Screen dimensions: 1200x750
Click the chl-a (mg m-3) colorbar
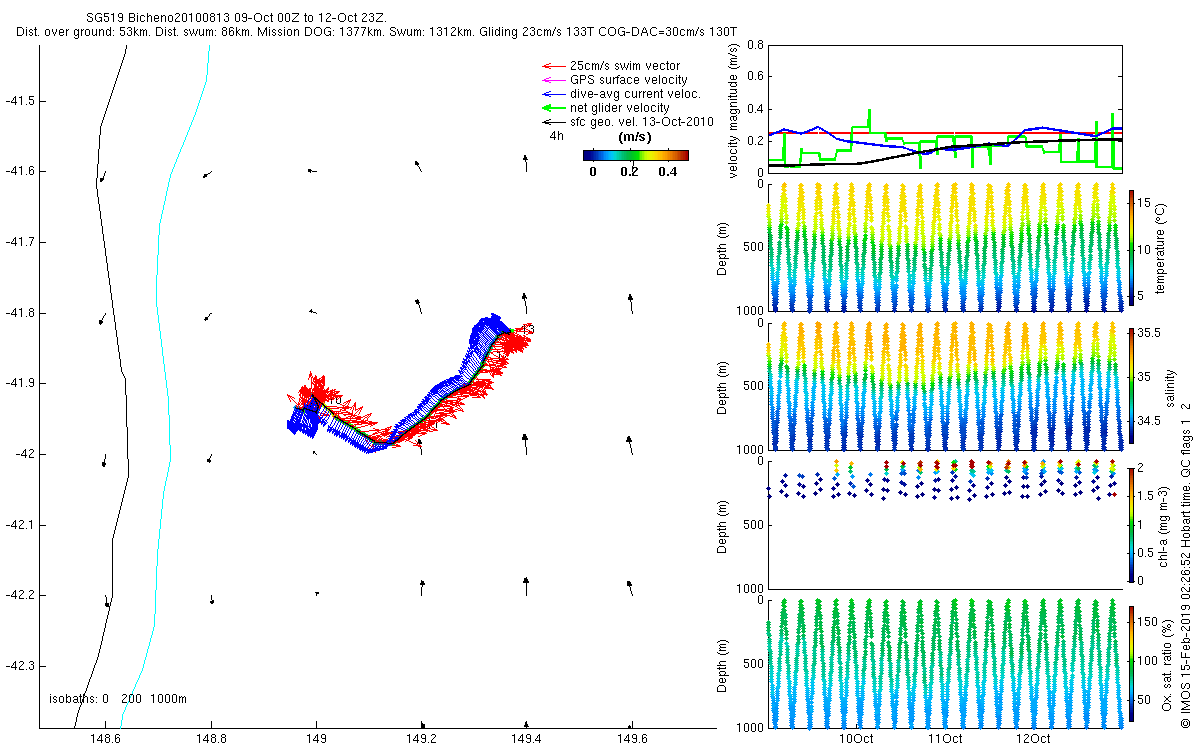tap(1132, 524)
